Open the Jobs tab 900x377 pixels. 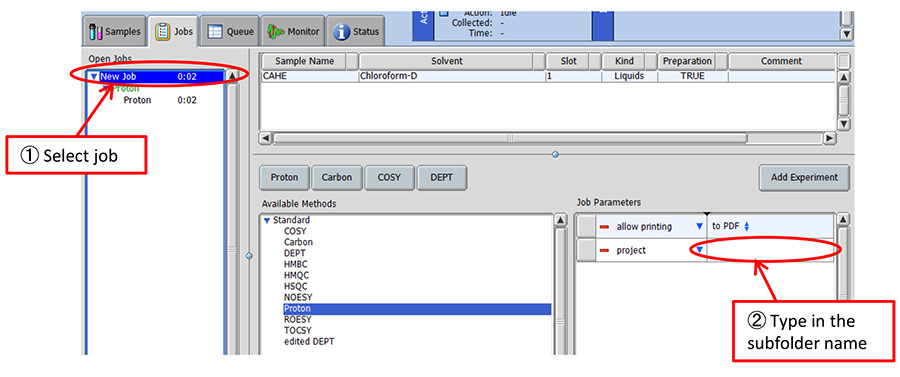pos(174,32)
